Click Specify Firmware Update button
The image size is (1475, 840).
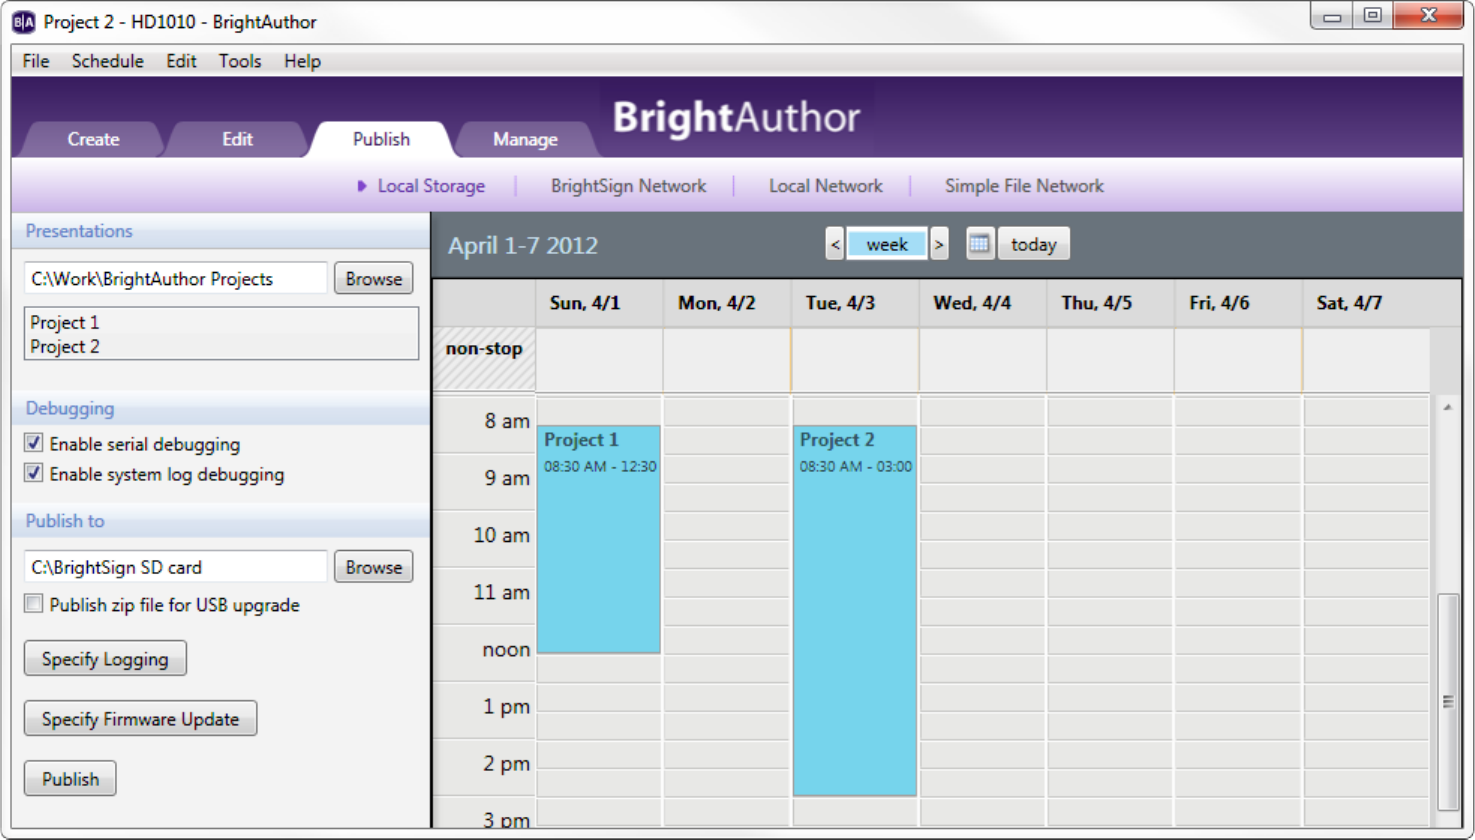(140, 719)
